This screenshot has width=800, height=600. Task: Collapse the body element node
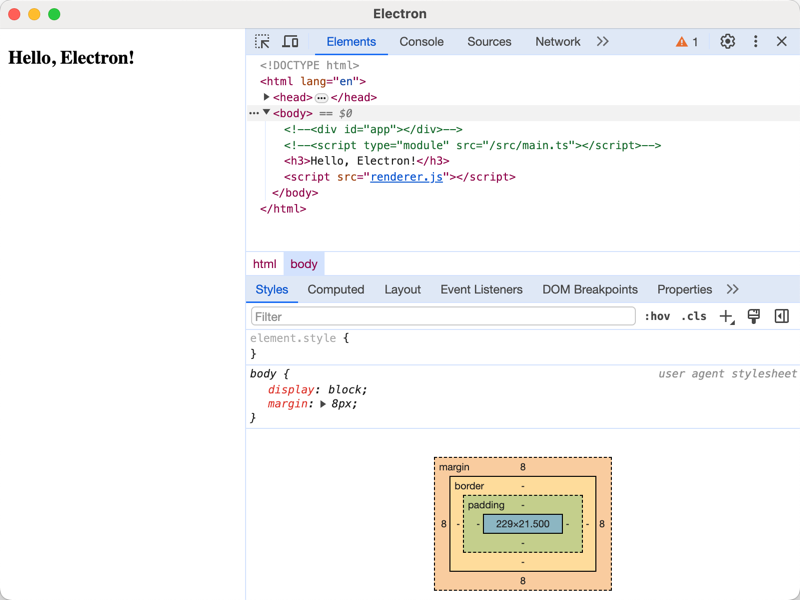tap(267, 113)
